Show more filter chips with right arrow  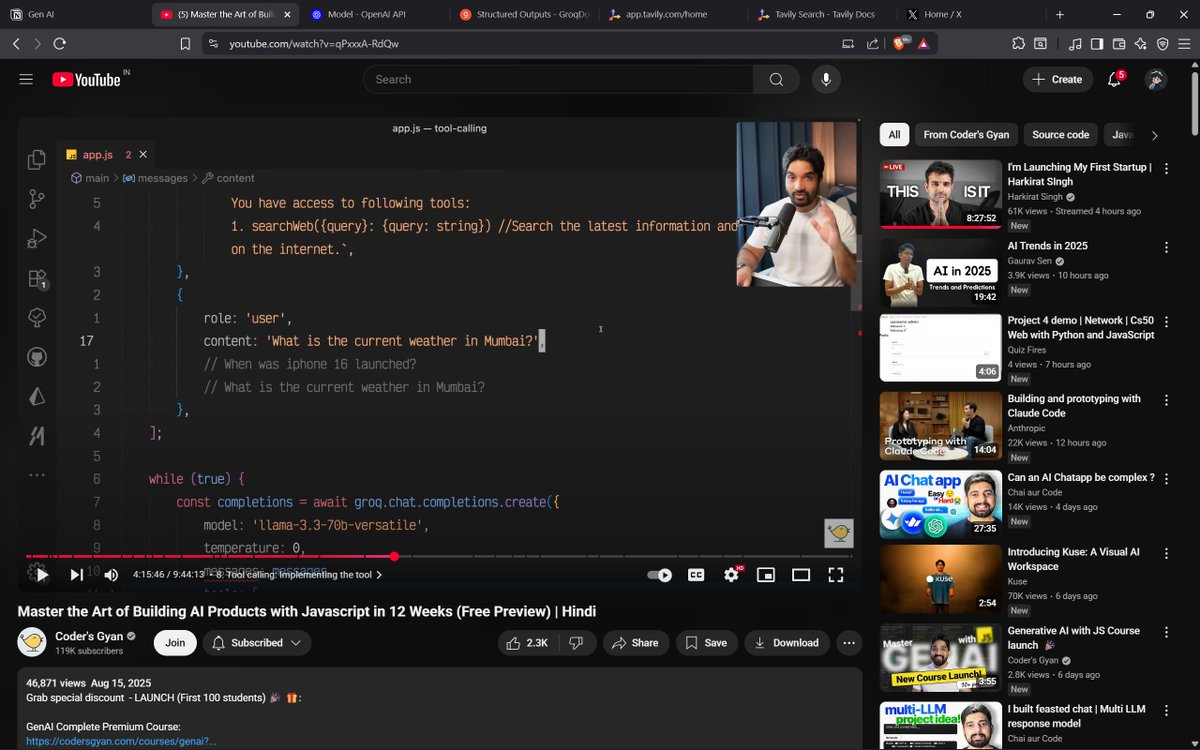pyautogui.click(x=1155, y=135)
